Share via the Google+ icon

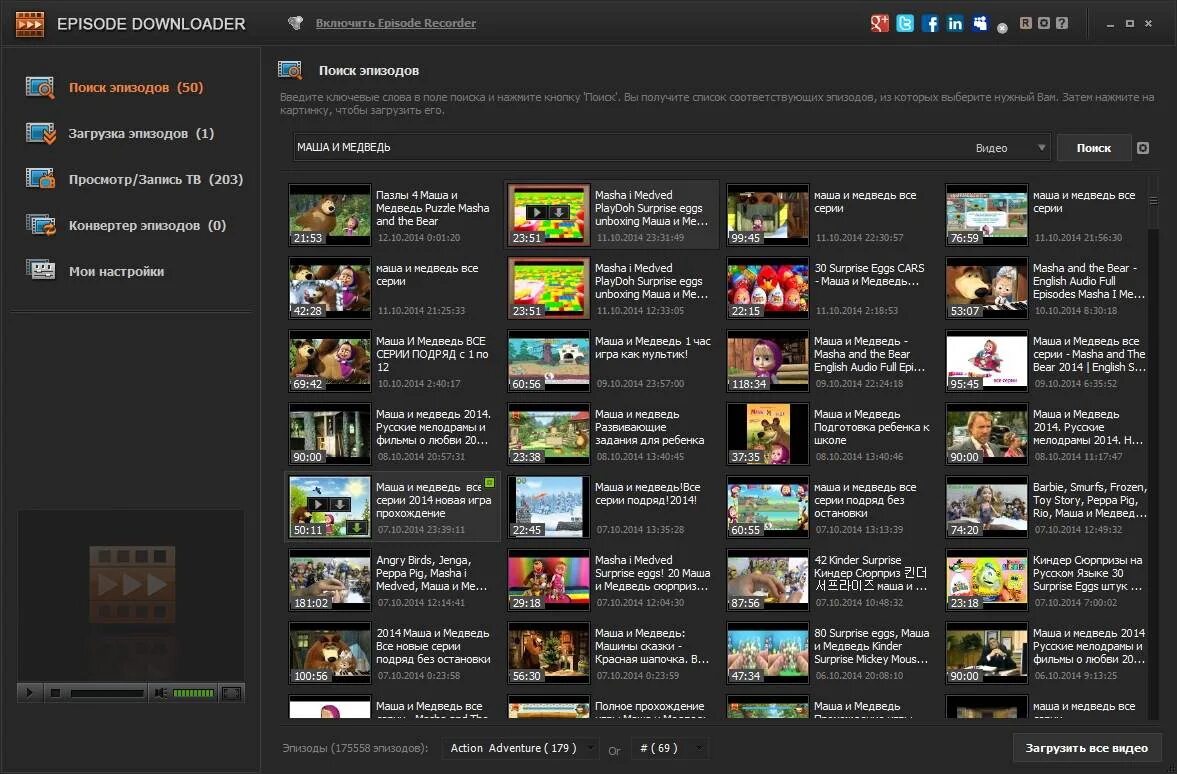(879, 23)
